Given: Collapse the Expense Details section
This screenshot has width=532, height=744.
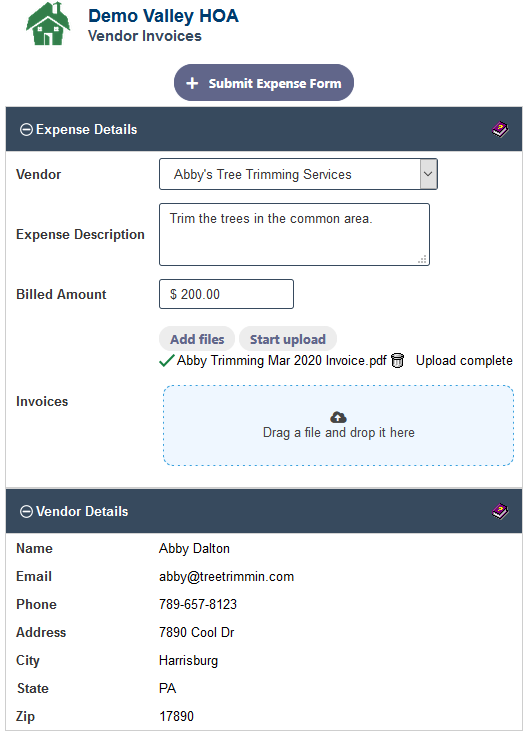Looking at the screenshot, I should 26,130.
